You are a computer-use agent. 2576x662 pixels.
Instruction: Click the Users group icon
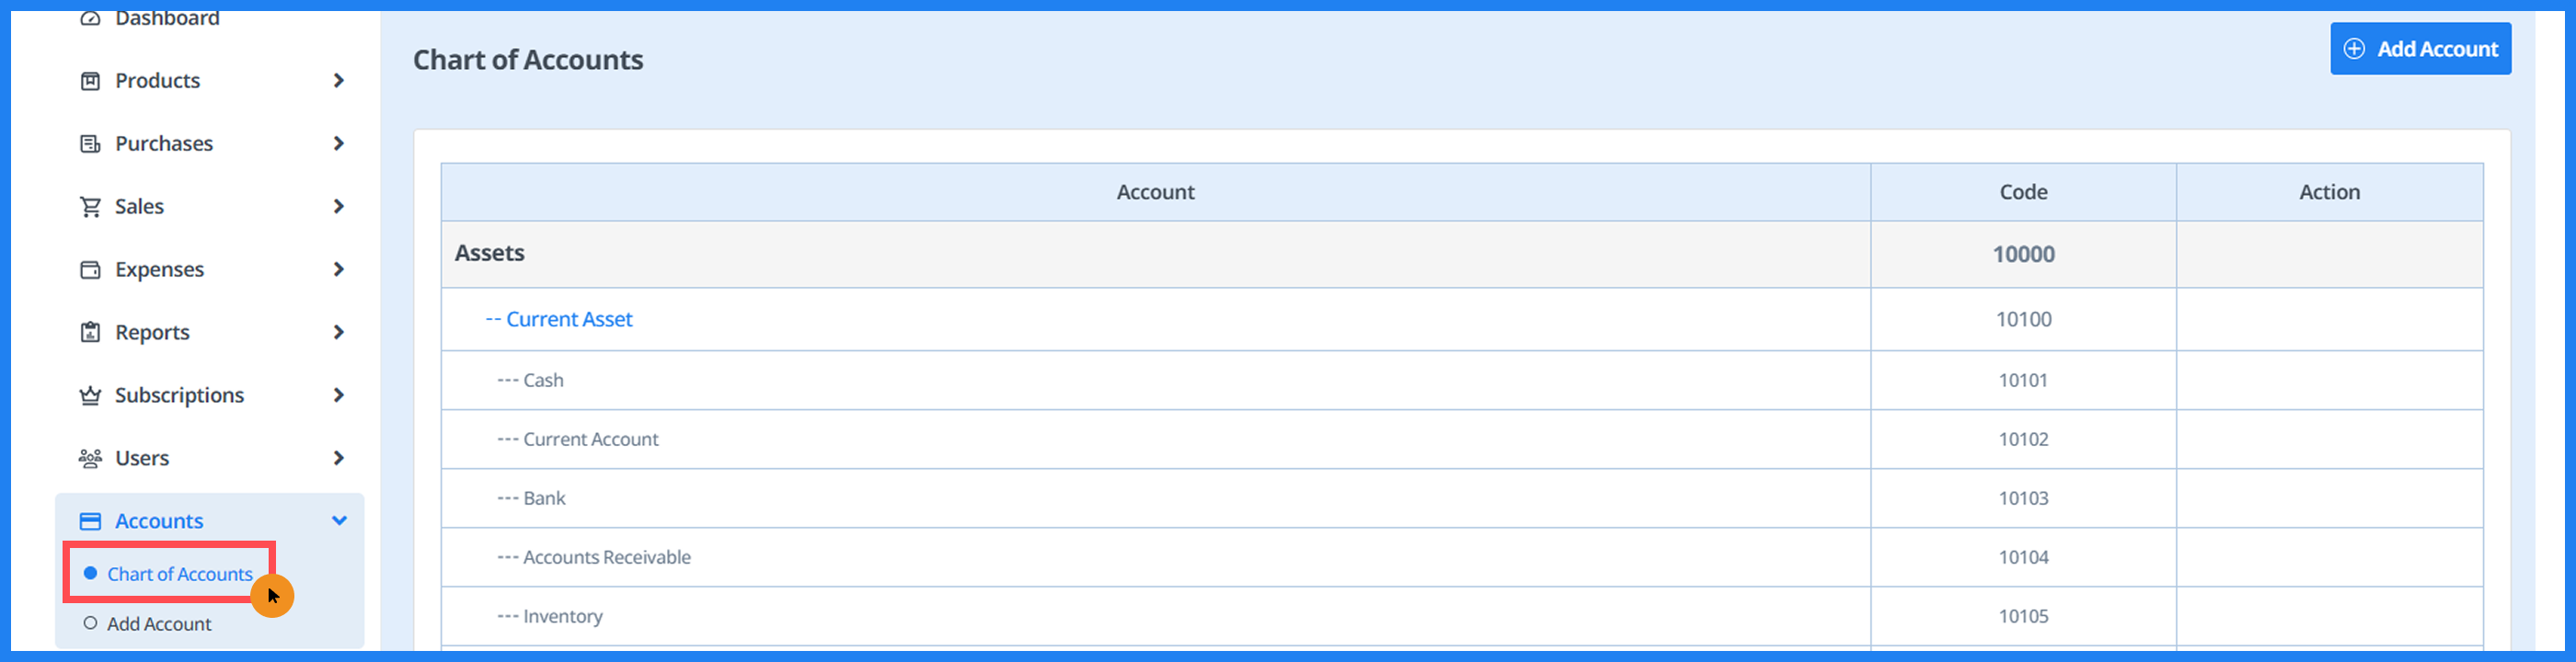click(x=90, y=458)
